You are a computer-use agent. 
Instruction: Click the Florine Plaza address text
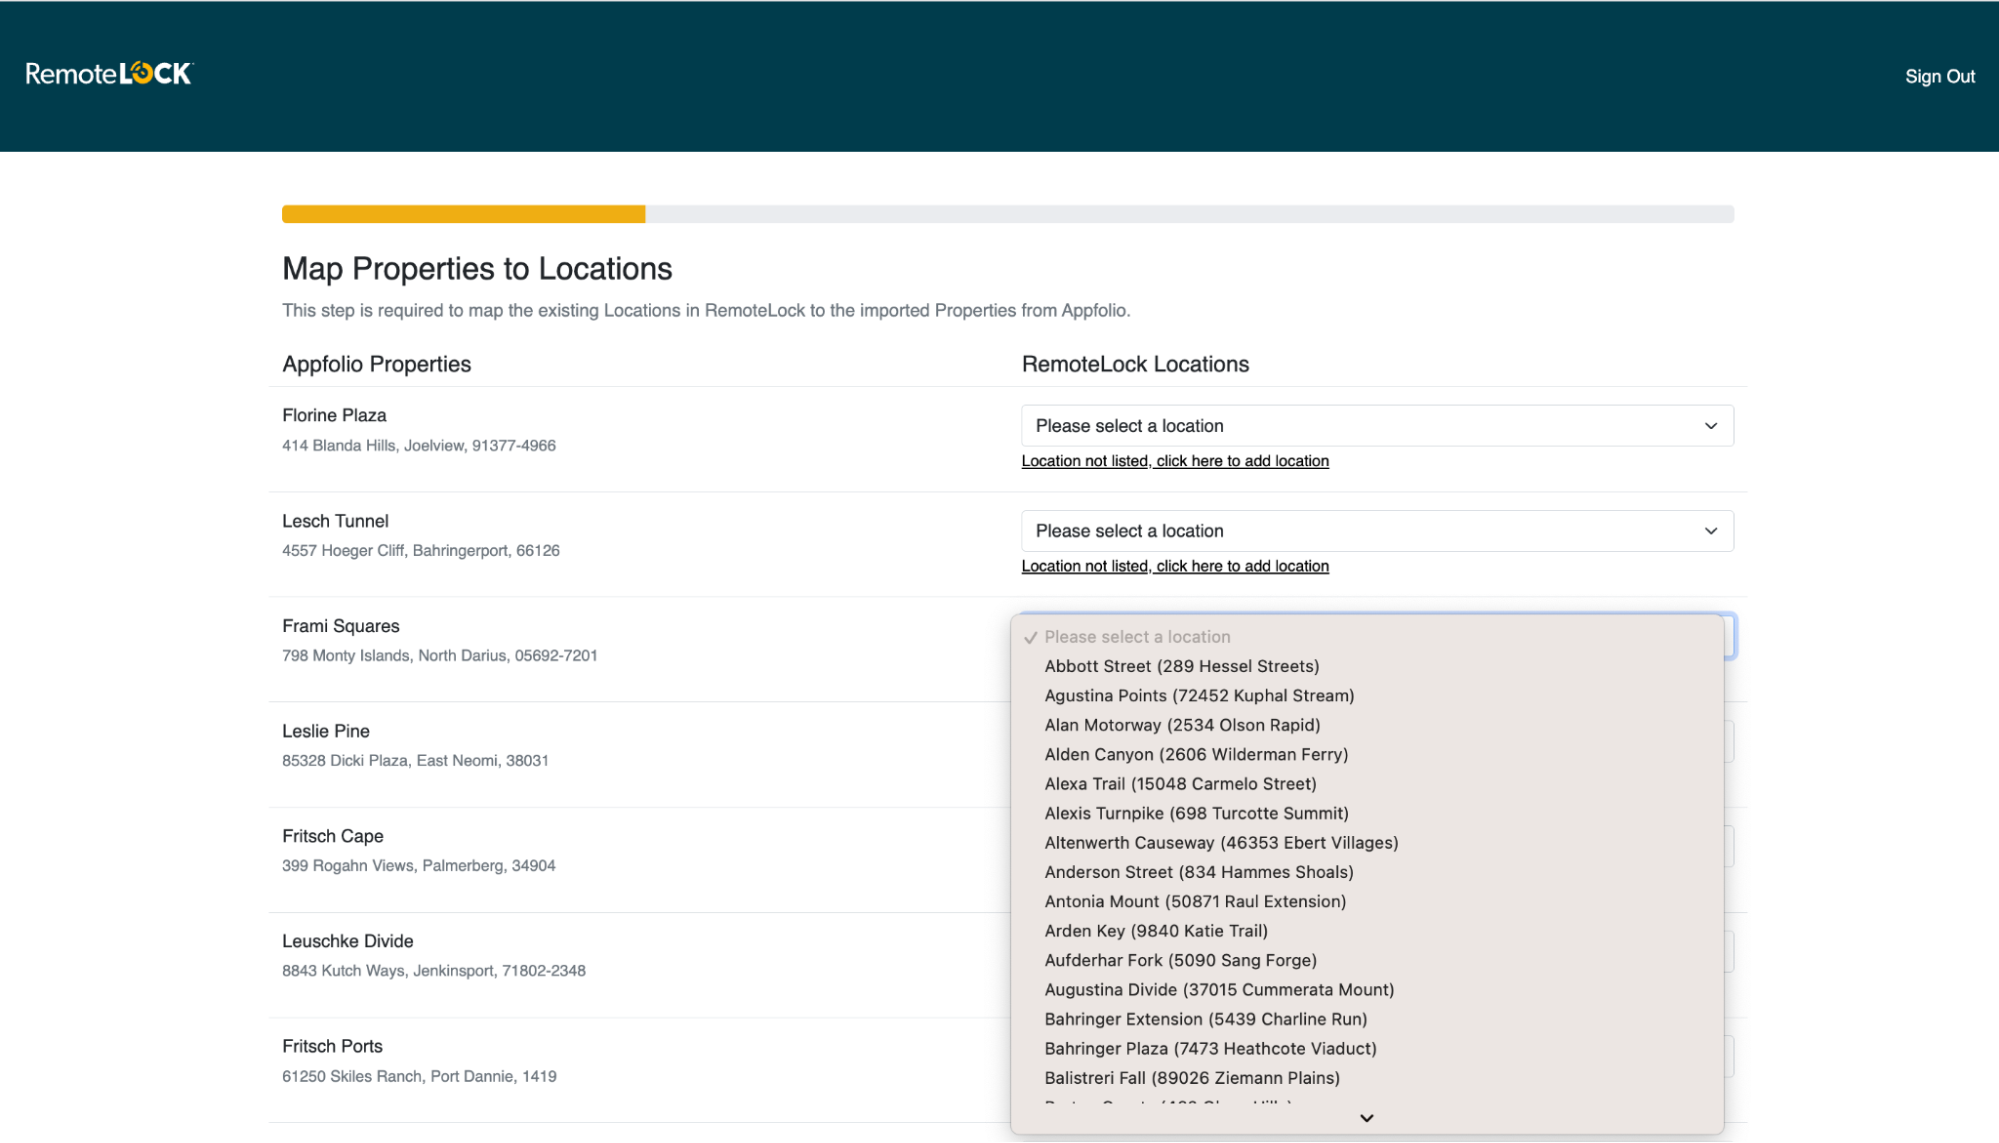418,446
